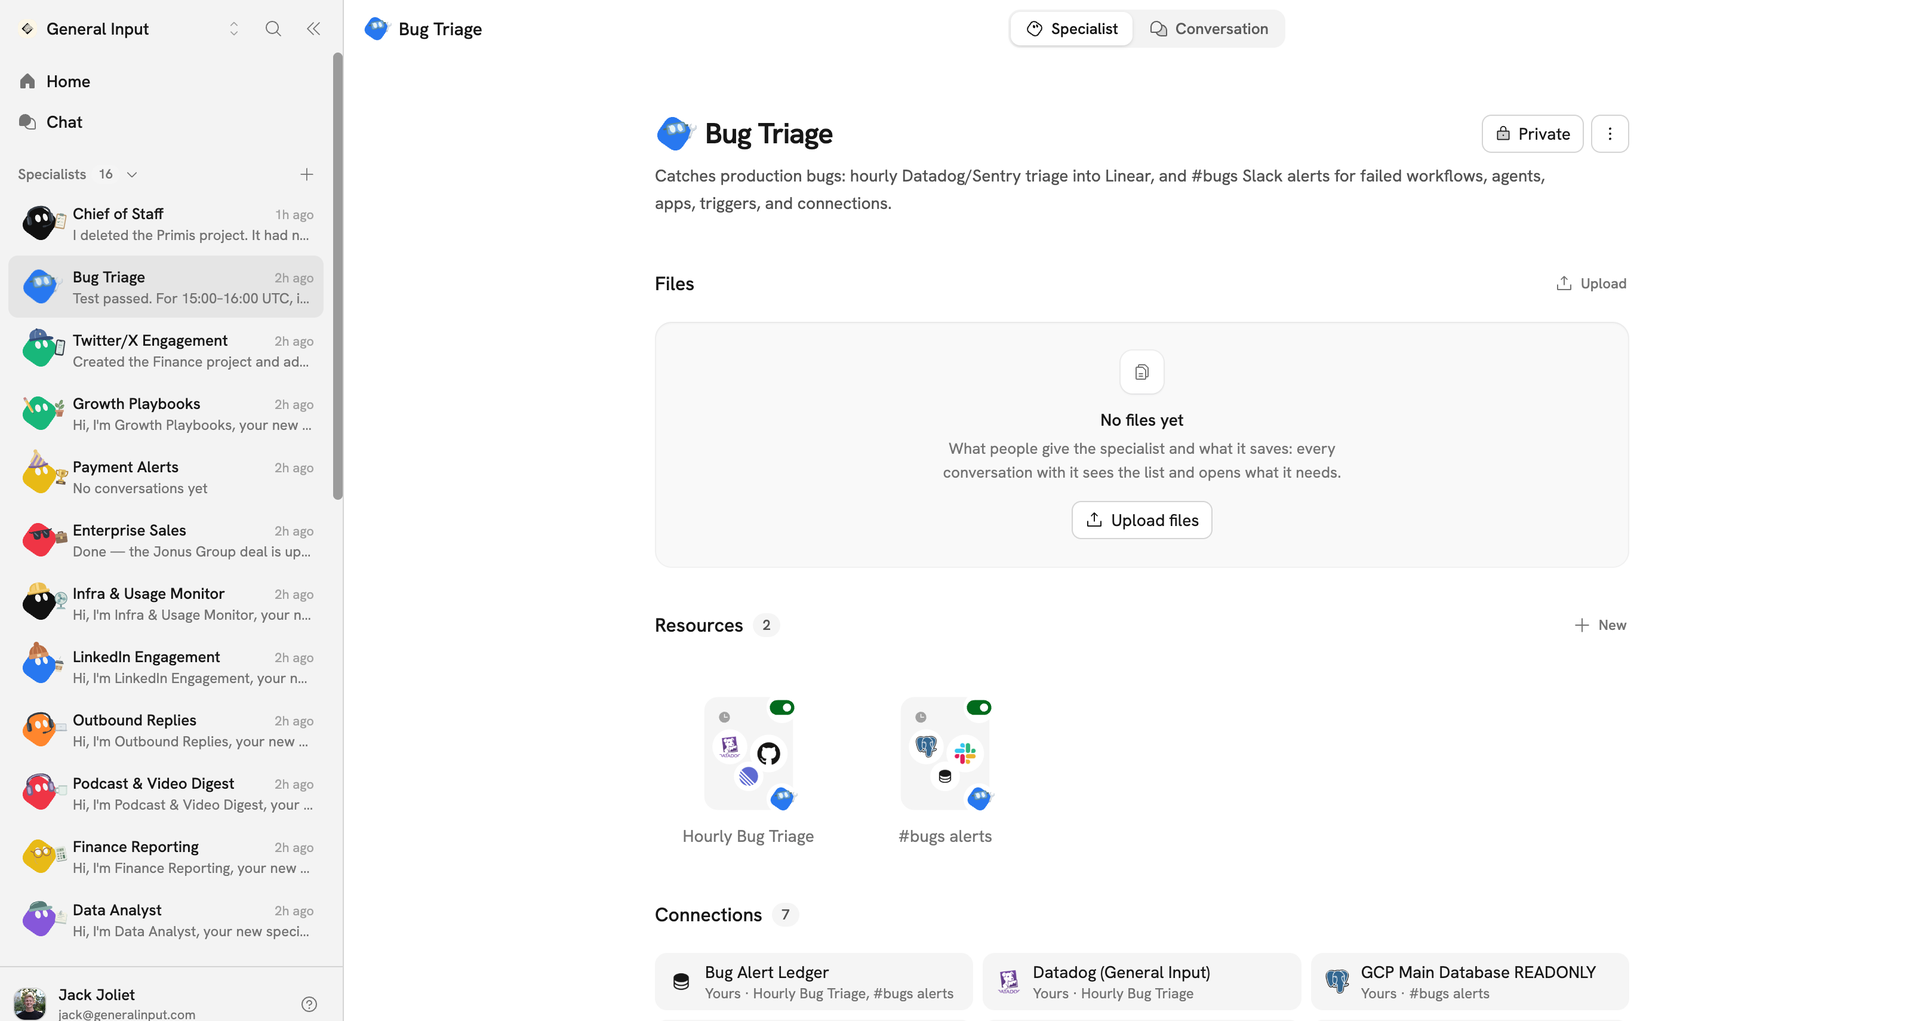The height and width of the screenshot is (1021, 1920).
Task: Click the Upload files button
Action: coord(1142,520)
